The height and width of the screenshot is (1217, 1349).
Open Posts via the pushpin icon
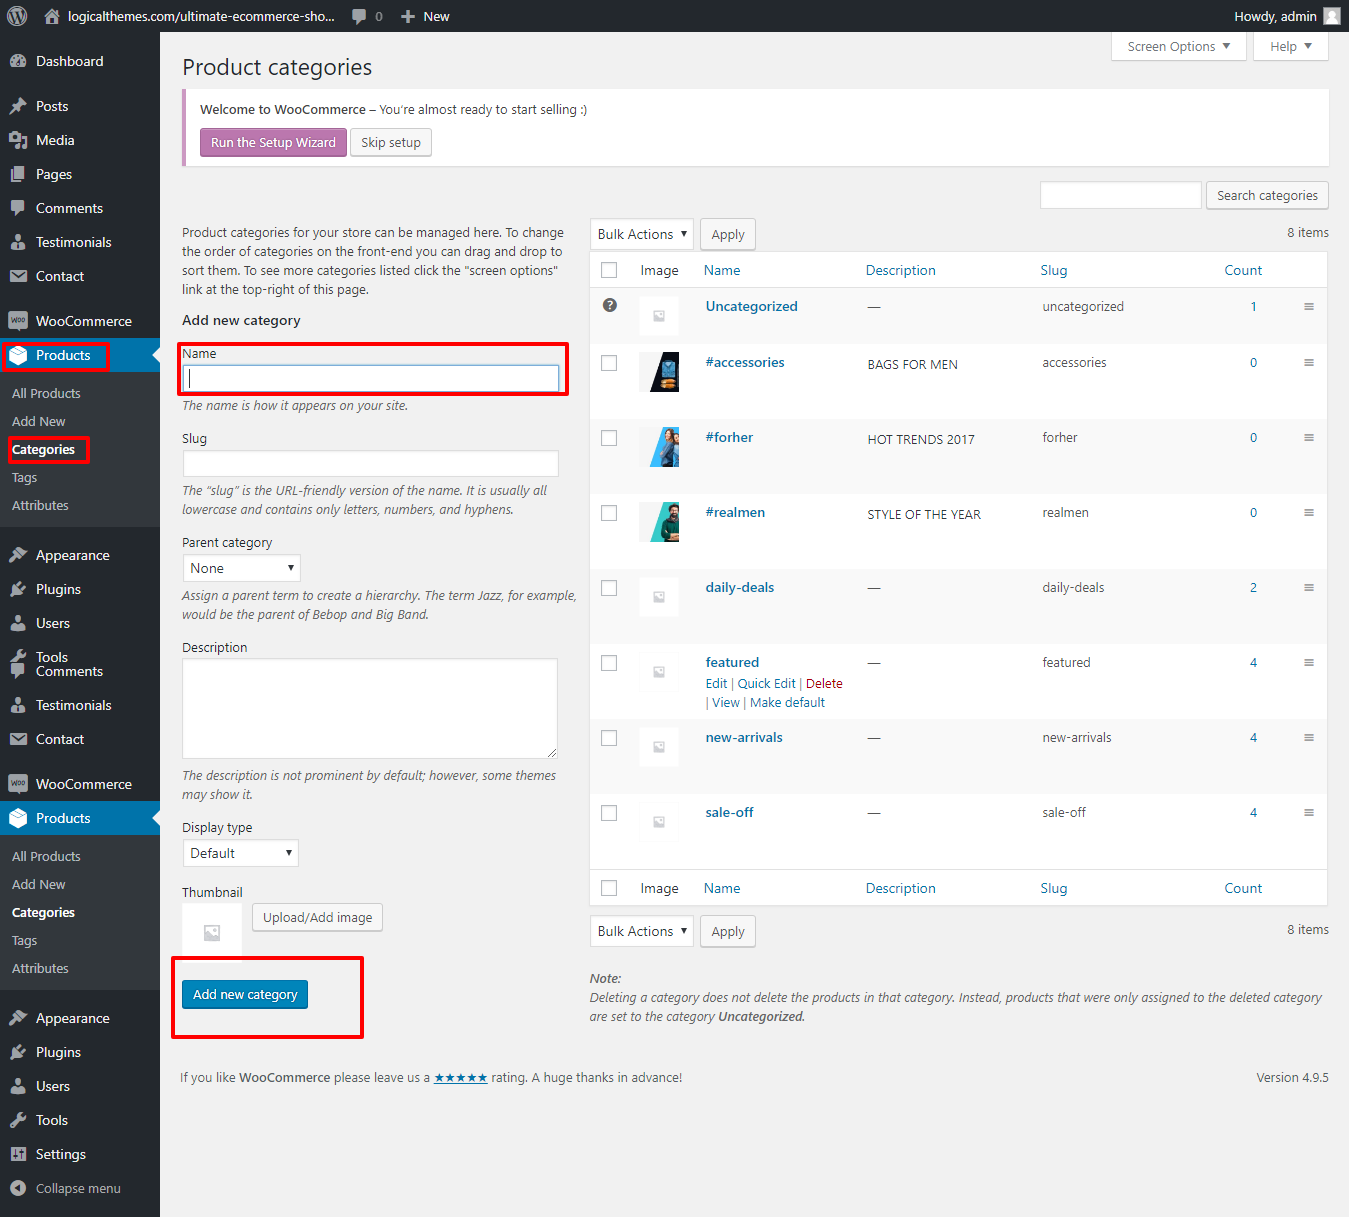[x=18, y=106]
